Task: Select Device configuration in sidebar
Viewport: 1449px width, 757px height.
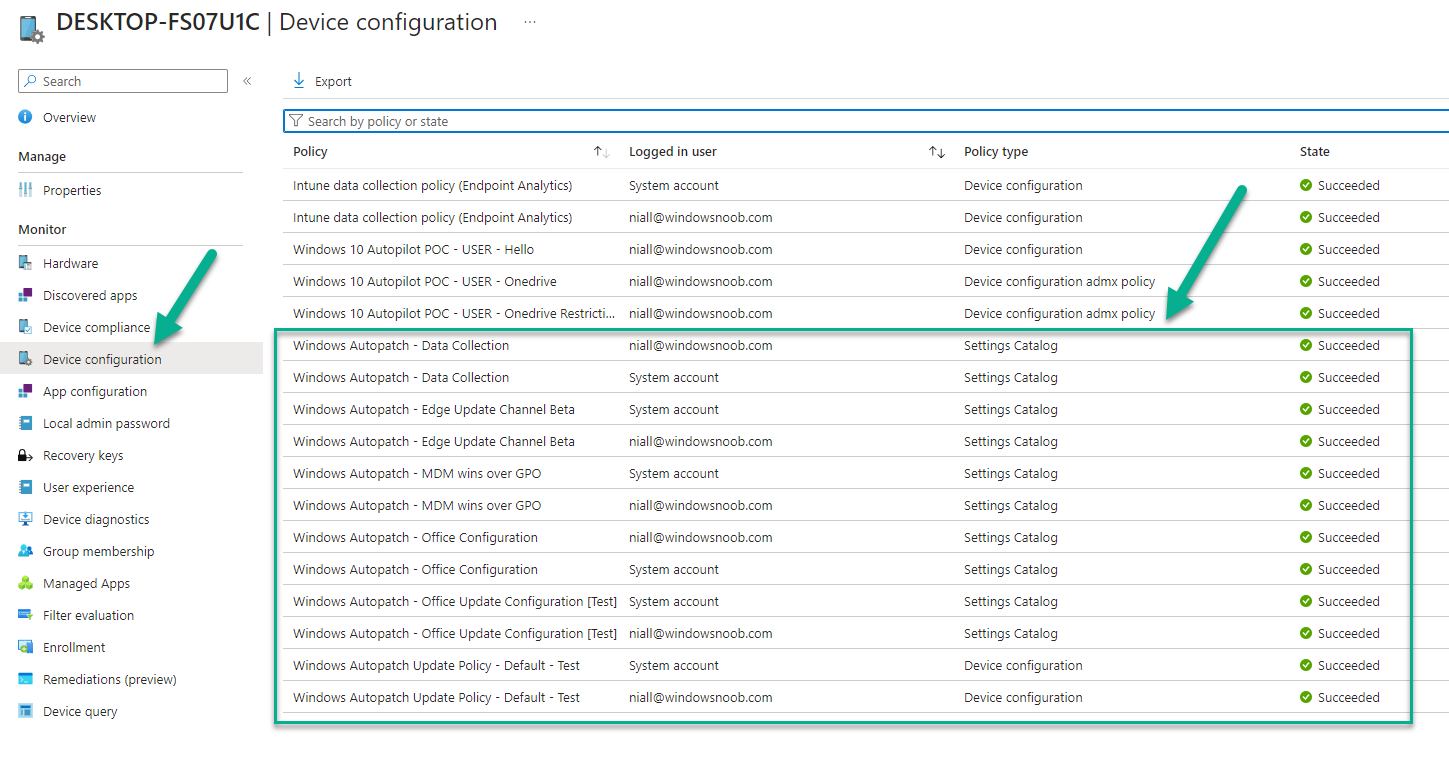Action: click(x=102, y=359)
